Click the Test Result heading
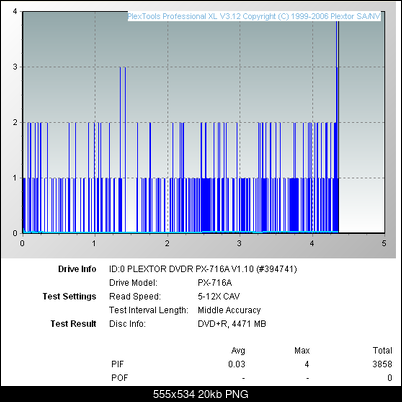Screen dimensions: 402x402 [73, 324]
